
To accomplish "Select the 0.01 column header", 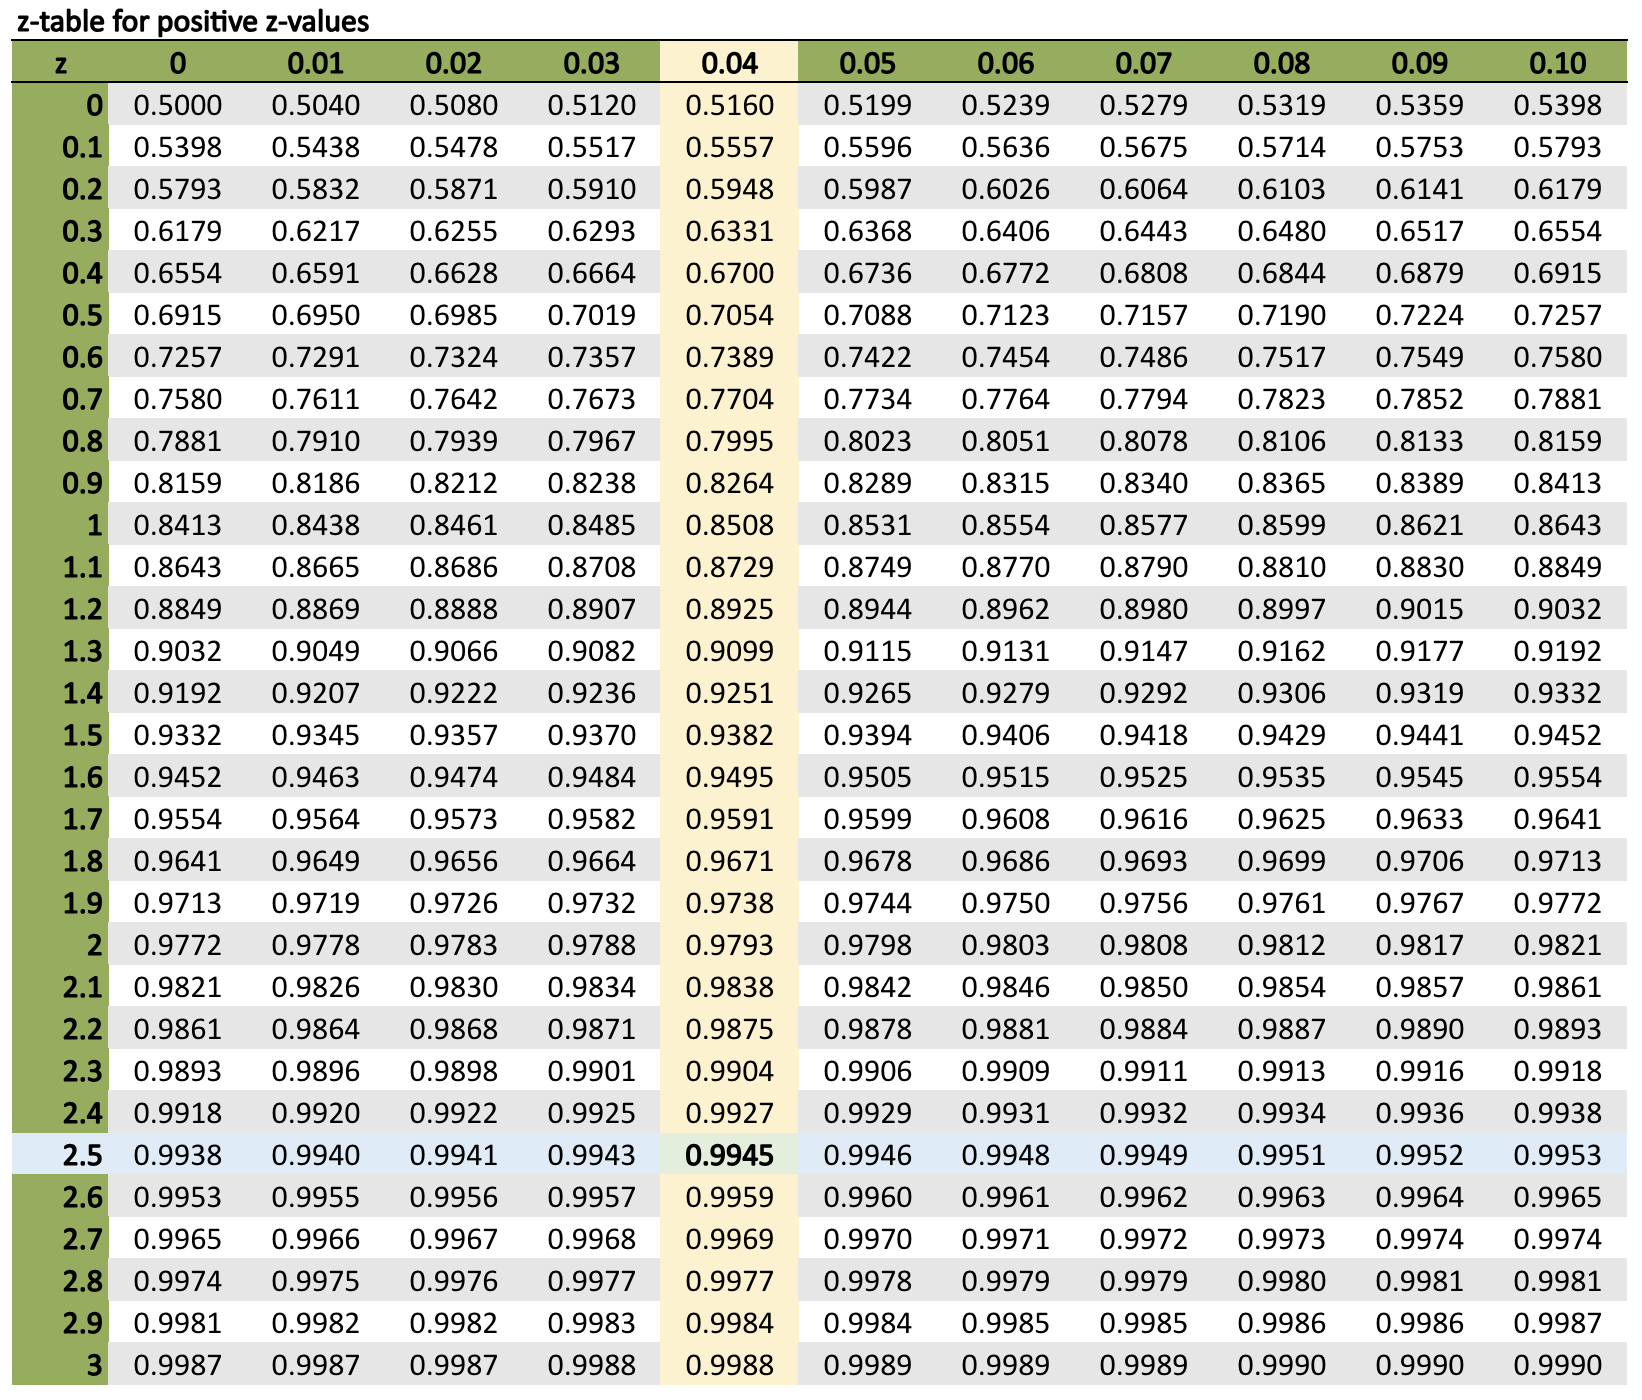I will (x=315, y=63).
